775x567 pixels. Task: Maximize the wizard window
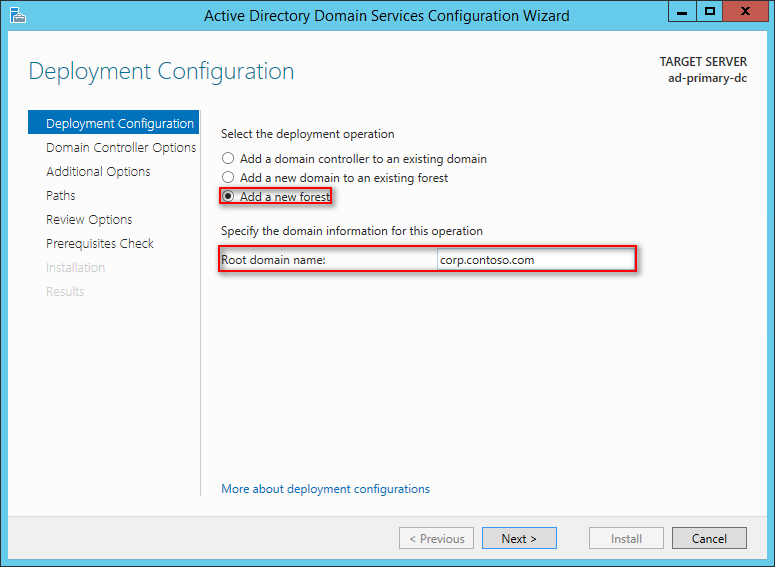[x=710, y=11]
